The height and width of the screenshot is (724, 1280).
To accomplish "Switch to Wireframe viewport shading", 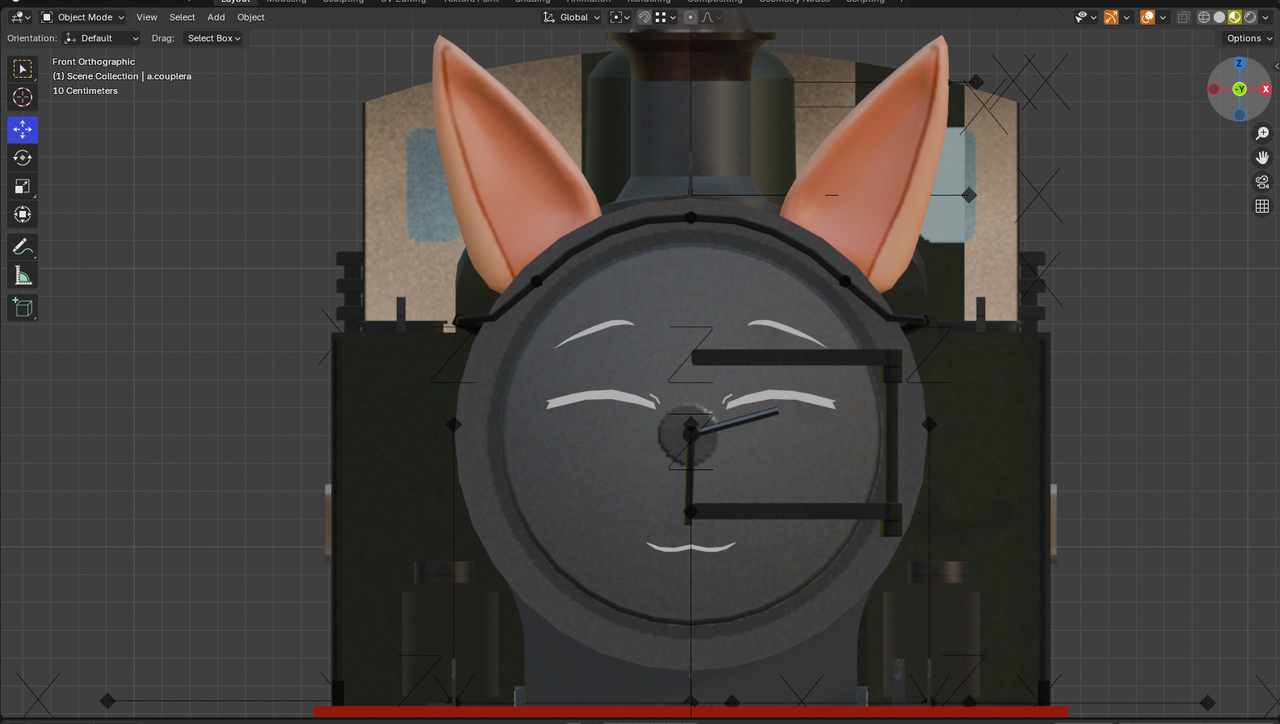I will click(x=1204, y=17).
